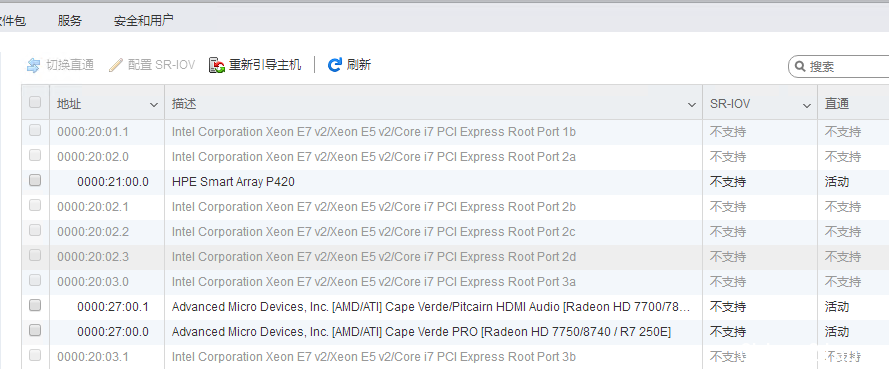Click the 刷新 refresh icon
Screen dimensions: 889x369
coord(335,65)
